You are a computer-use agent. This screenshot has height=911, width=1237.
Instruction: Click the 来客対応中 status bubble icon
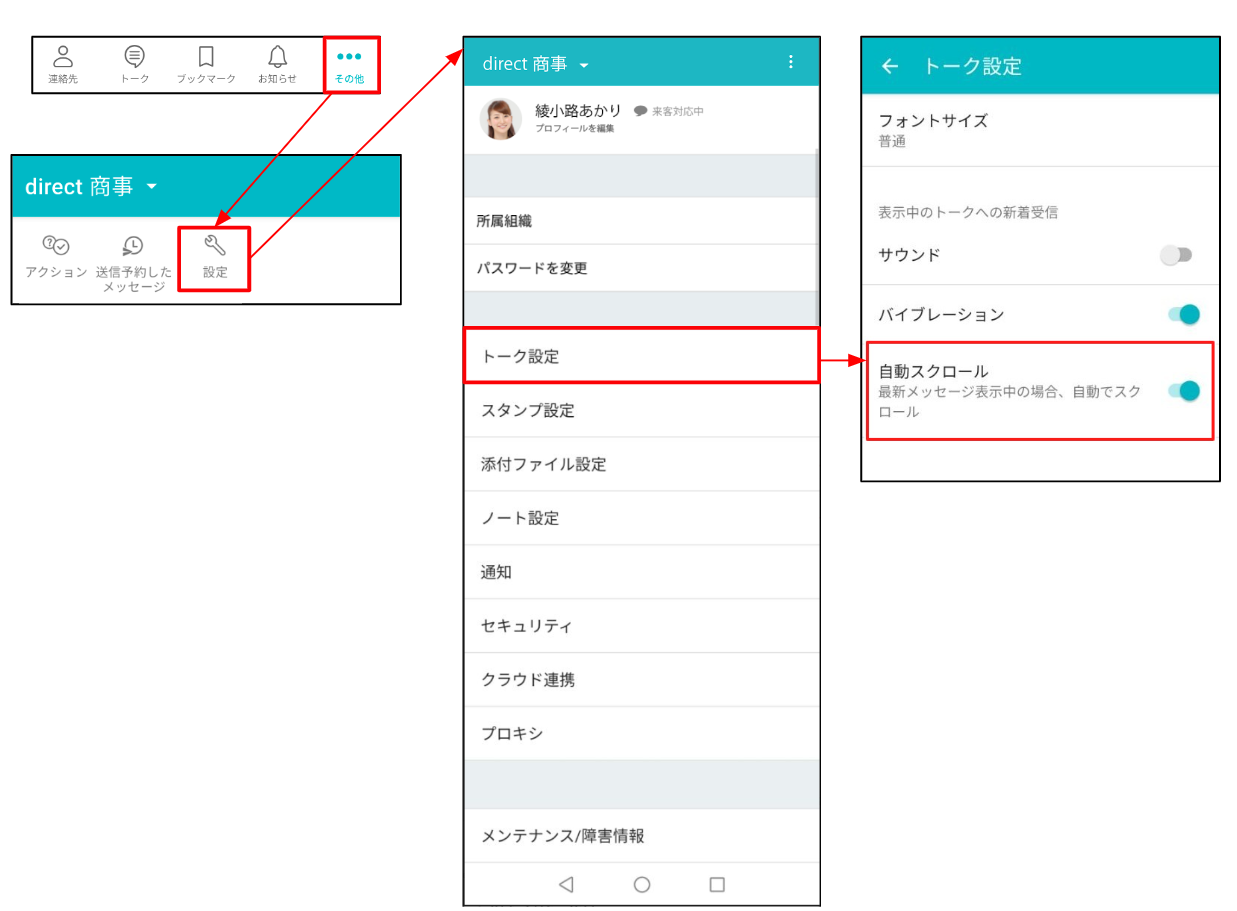tap(641, 111)
